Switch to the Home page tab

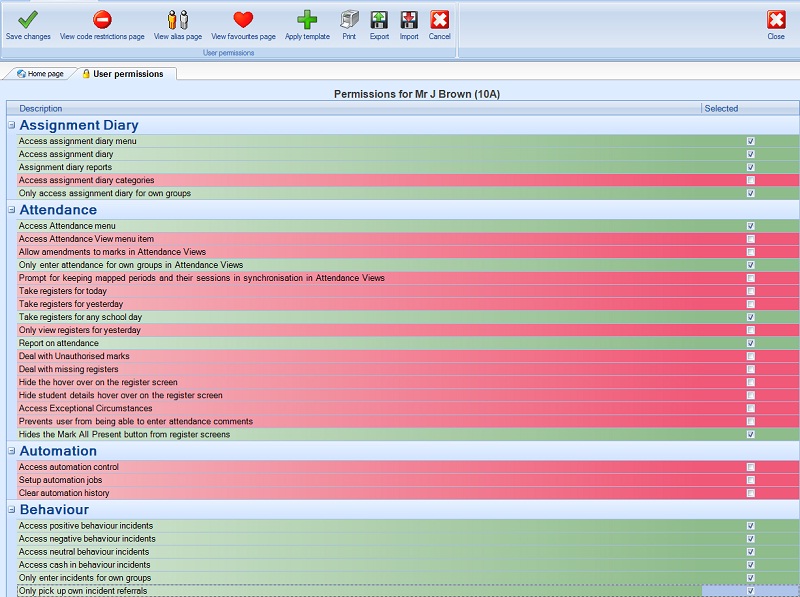pyautogui.click(x=41, y=74)
